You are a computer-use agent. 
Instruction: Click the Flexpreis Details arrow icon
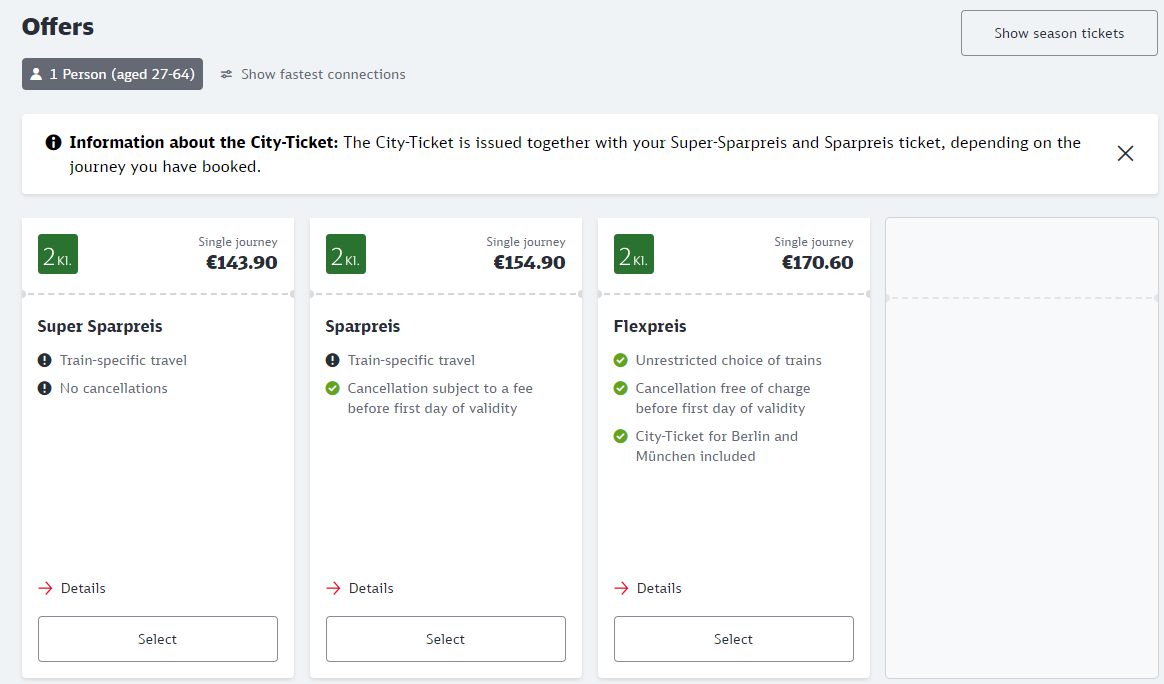(621, 588)
